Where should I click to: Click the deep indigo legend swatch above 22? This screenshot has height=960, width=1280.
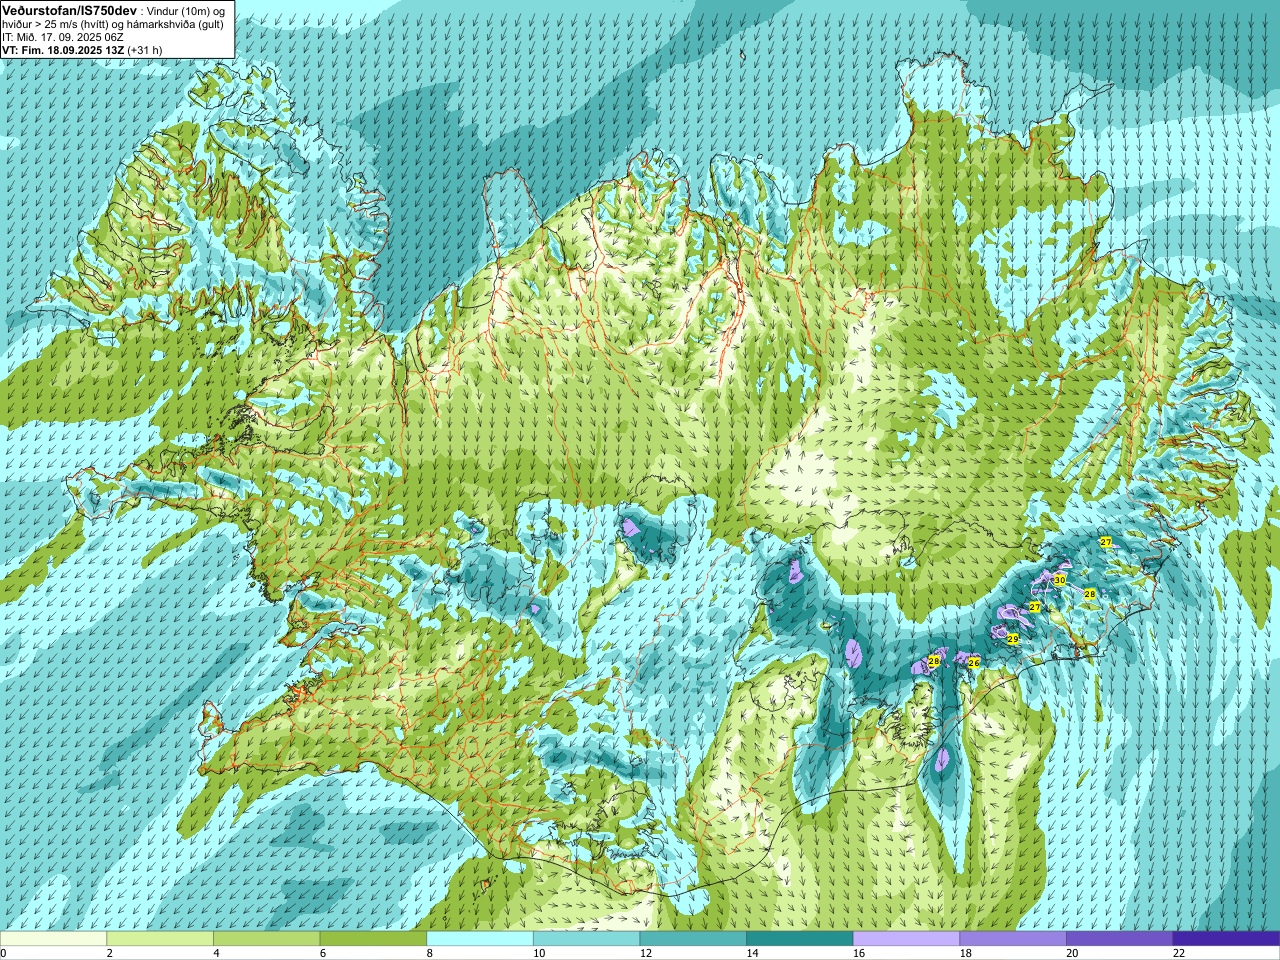[1226, 939]
